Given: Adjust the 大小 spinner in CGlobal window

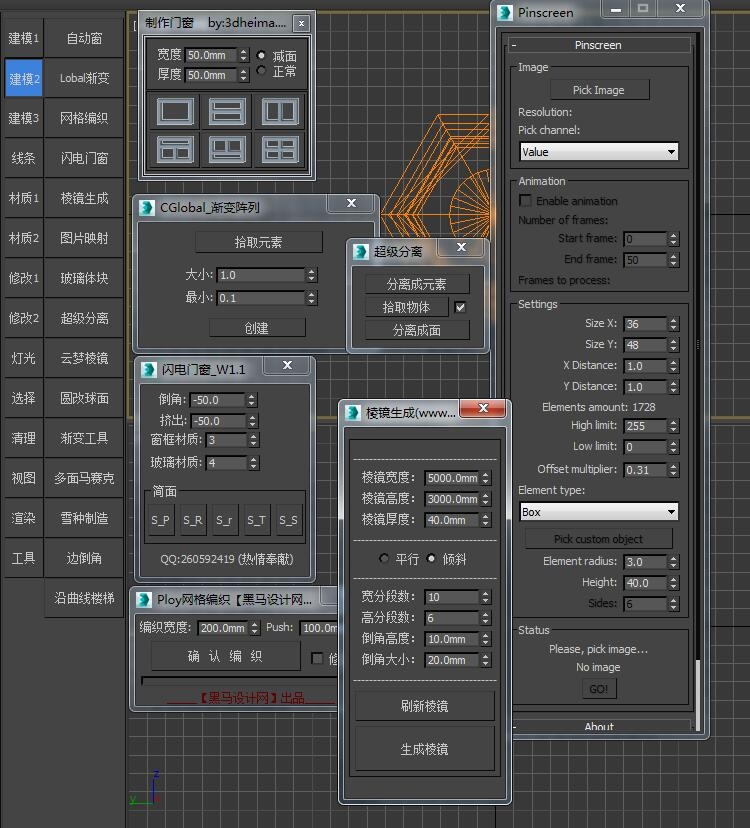Looking at the screenshot, I should (312, 275).
